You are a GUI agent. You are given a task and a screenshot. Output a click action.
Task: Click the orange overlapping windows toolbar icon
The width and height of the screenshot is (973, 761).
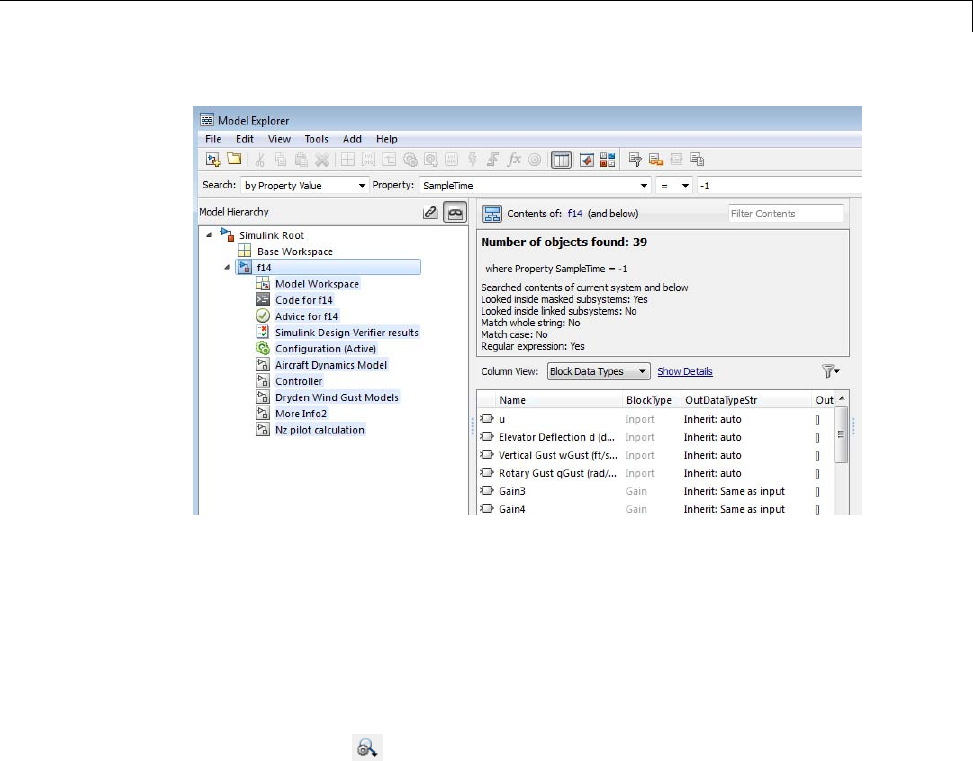tap(656, 160)
